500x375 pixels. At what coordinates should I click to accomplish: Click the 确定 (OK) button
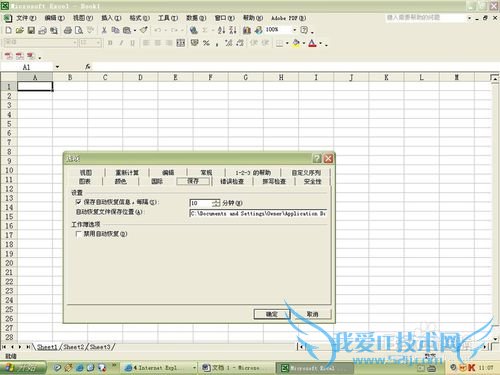(x=272, y=314)
